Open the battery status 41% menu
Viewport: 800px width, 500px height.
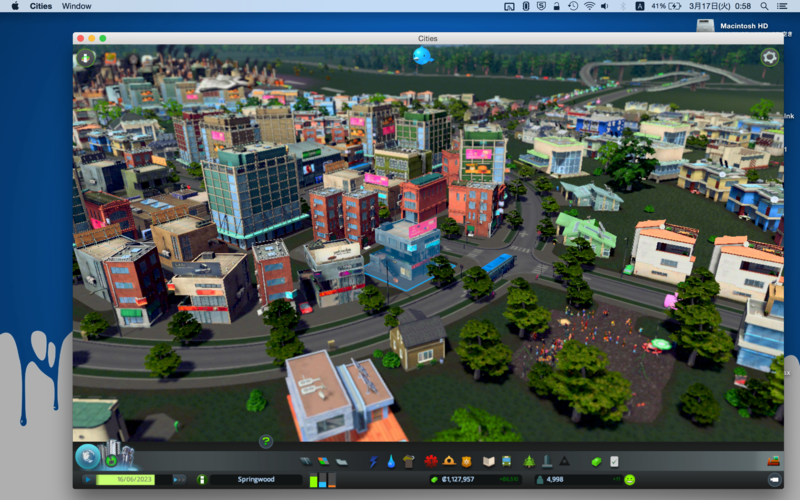pos(665,6)
